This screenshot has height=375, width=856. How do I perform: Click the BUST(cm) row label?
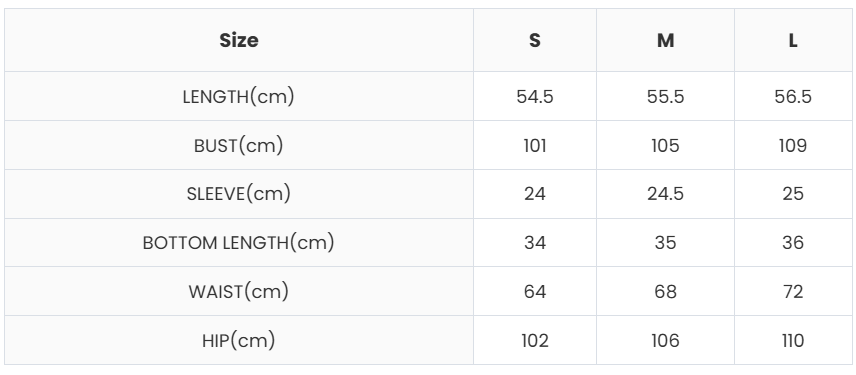click(x=239, y=146)
